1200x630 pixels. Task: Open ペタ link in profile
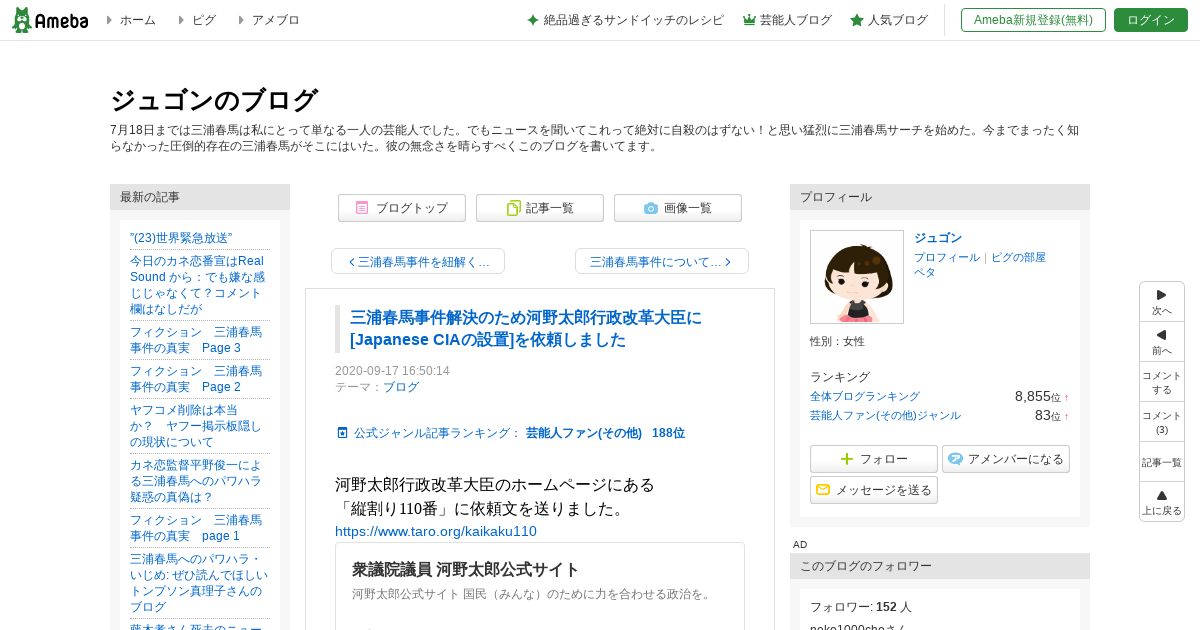pyautogui.click(x=925, y=272)
